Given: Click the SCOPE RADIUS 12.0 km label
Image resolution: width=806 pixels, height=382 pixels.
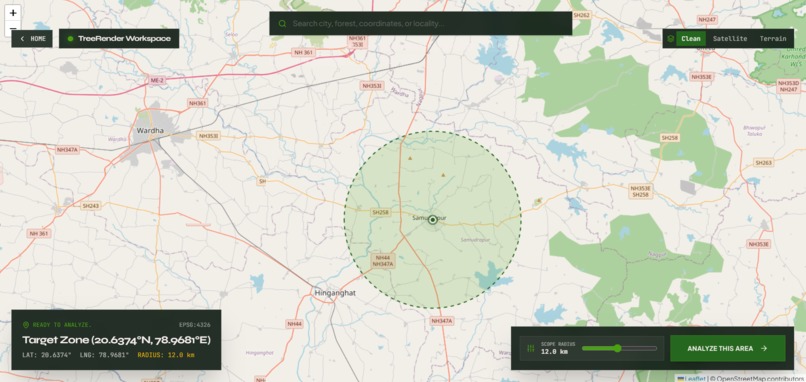Looking at the screenshot, I should coord(558,348).
